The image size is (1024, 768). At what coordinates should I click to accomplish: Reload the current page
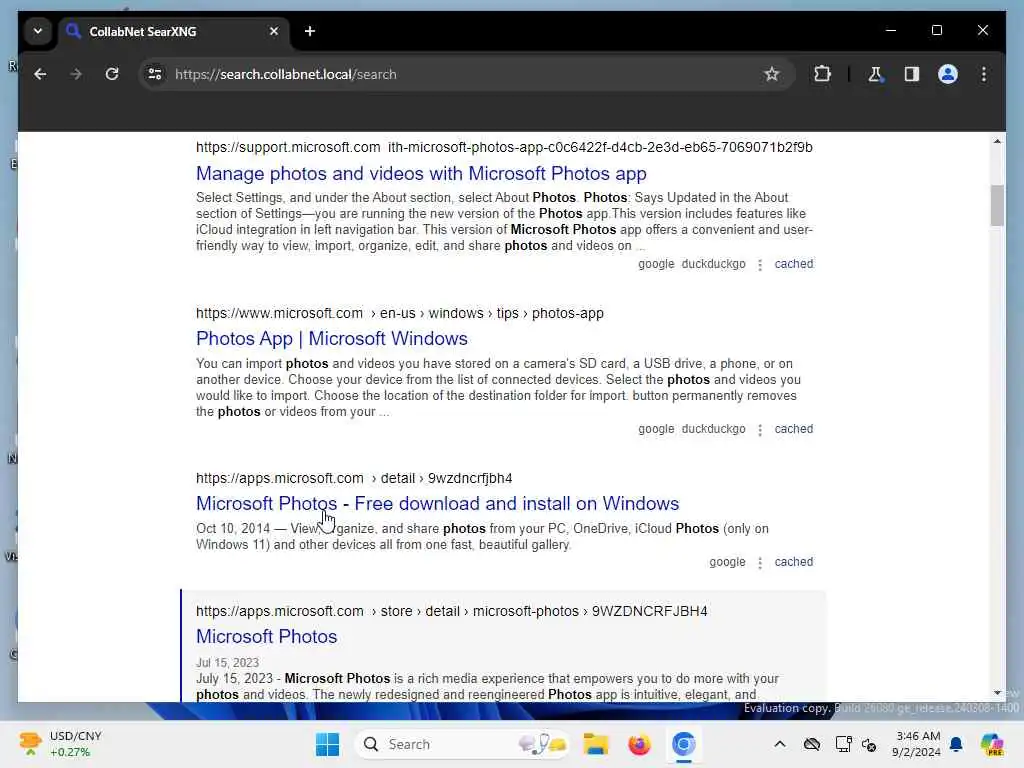click(x=112, y=74)
